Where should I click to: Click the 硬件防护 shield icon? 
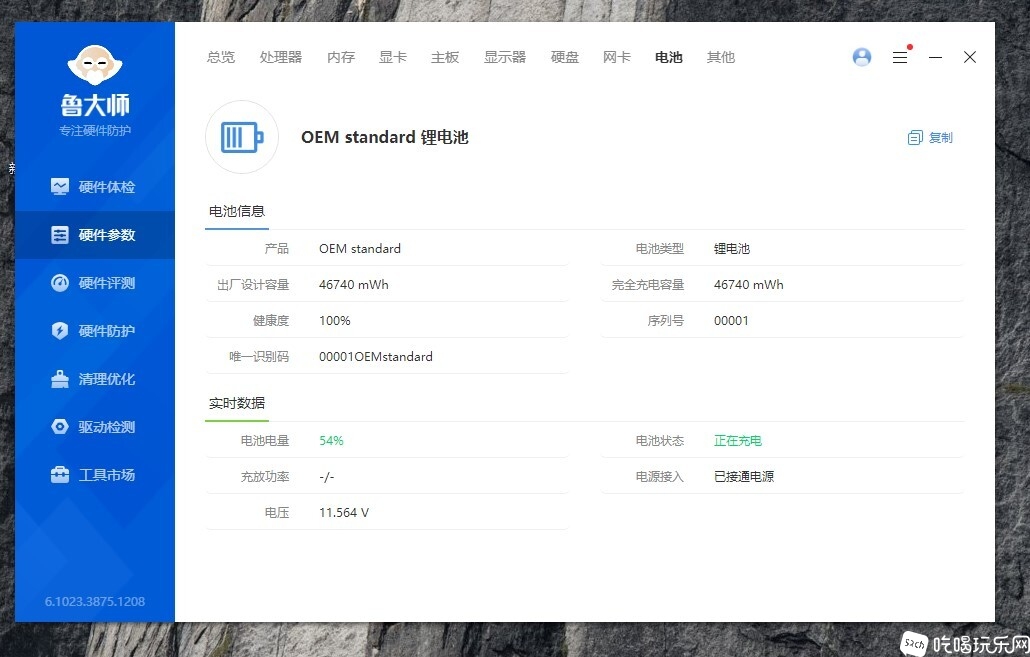pos(60,330)
